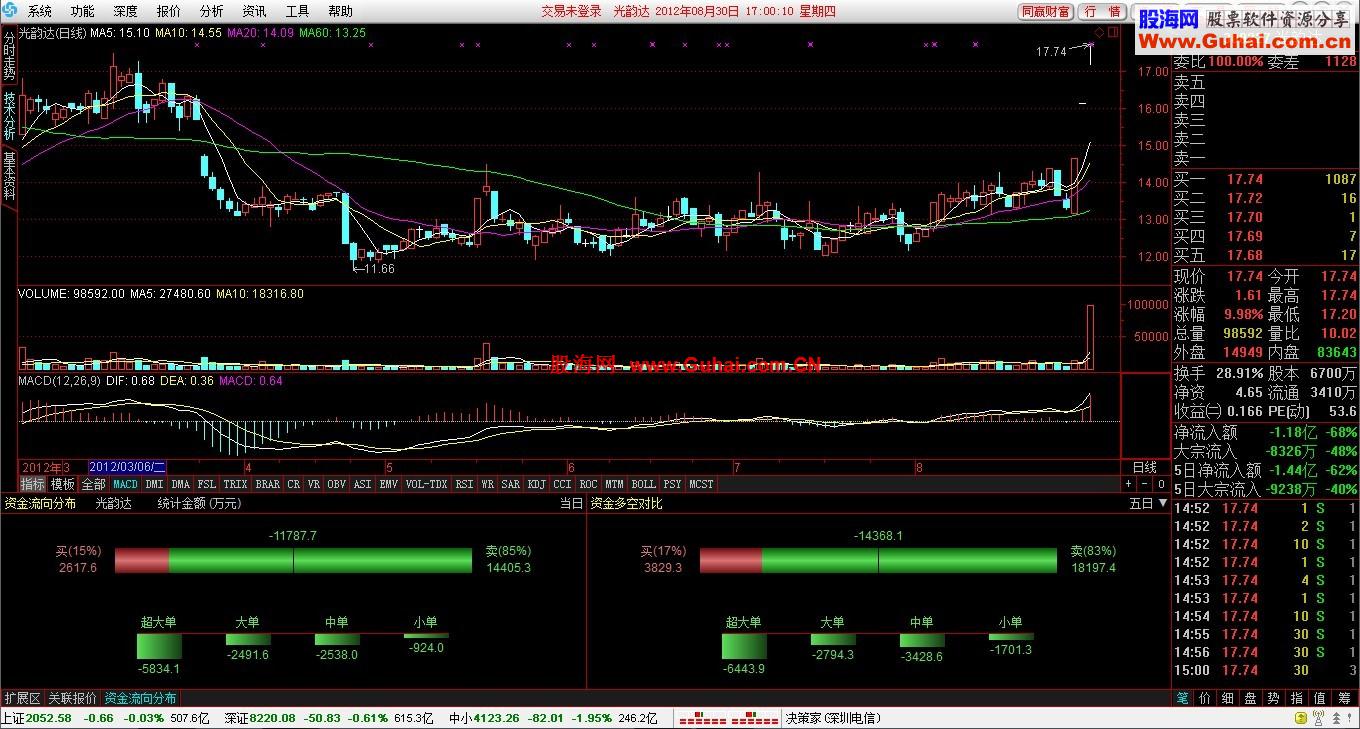The width and height of the screenshot is (1360, 729).
Task: Select the TRIX indicator tab
Action: pyautogui.click(x=236, y=484)
